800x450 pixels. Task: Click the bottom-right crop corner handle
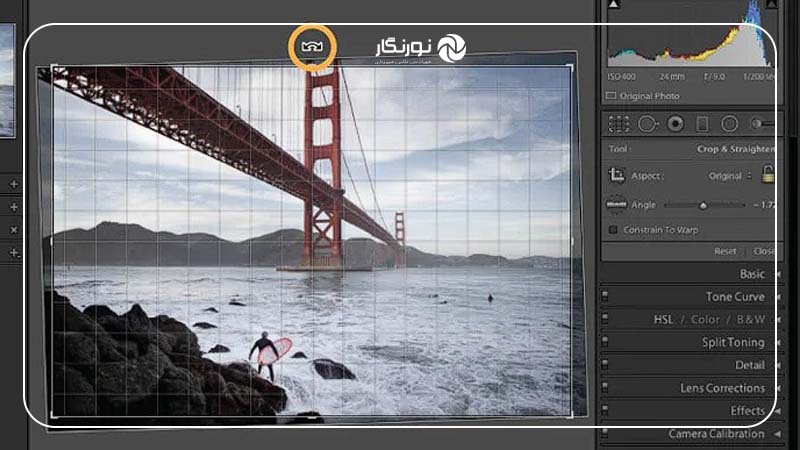pos(571,416)
